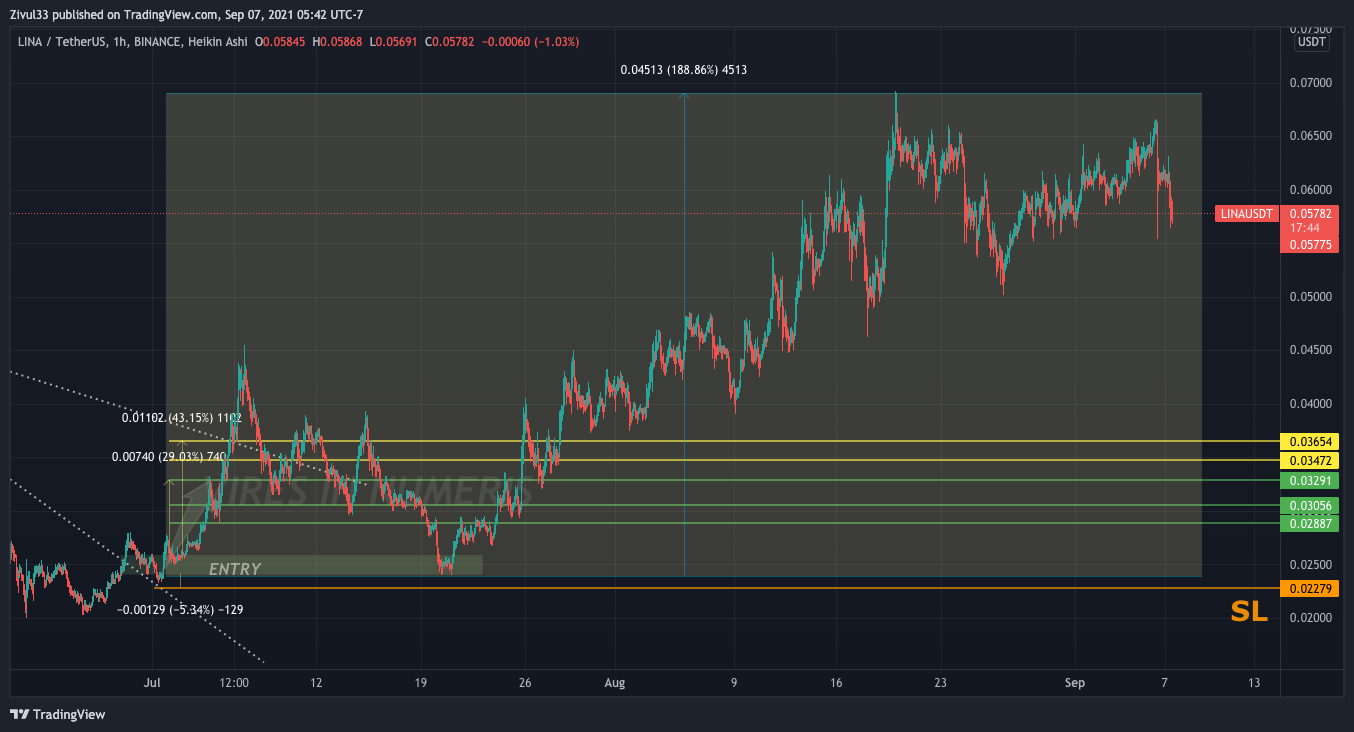Click the 12:00 label on time axis
This screenshot has width=1354, height=732.
(234, 683)
